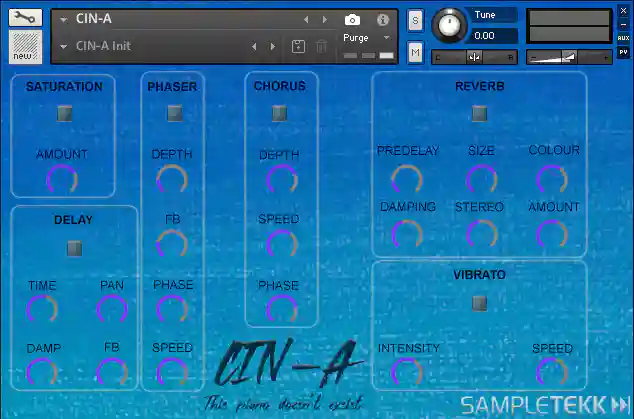
Task: Click the Vibrato Speed knob
Action: (552, 372)
